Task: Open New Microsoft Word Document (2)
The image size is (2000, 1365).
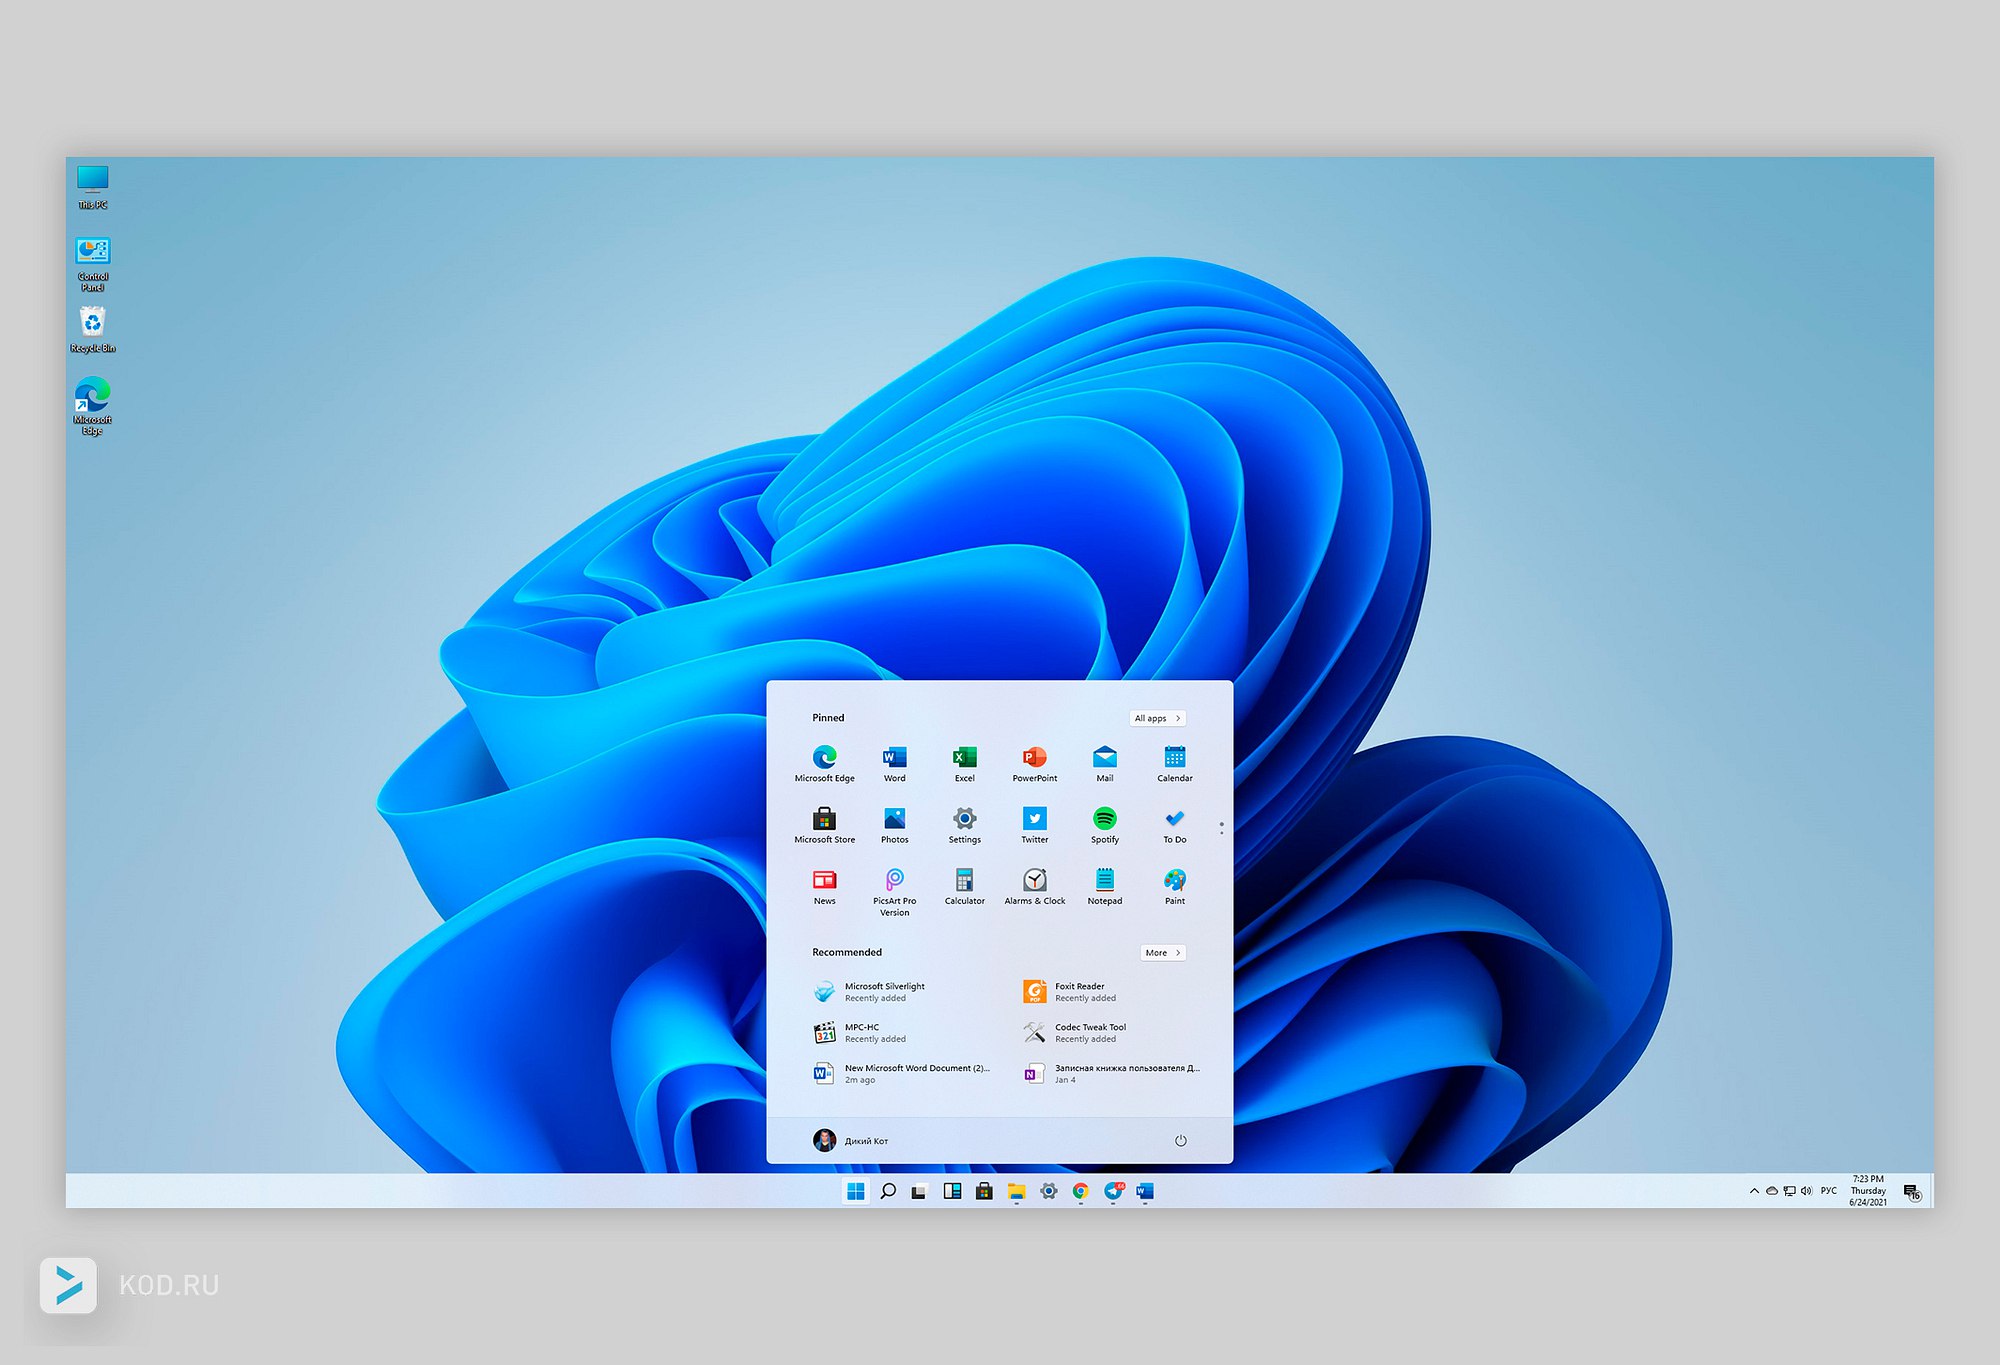Action: pos(901,1073)
